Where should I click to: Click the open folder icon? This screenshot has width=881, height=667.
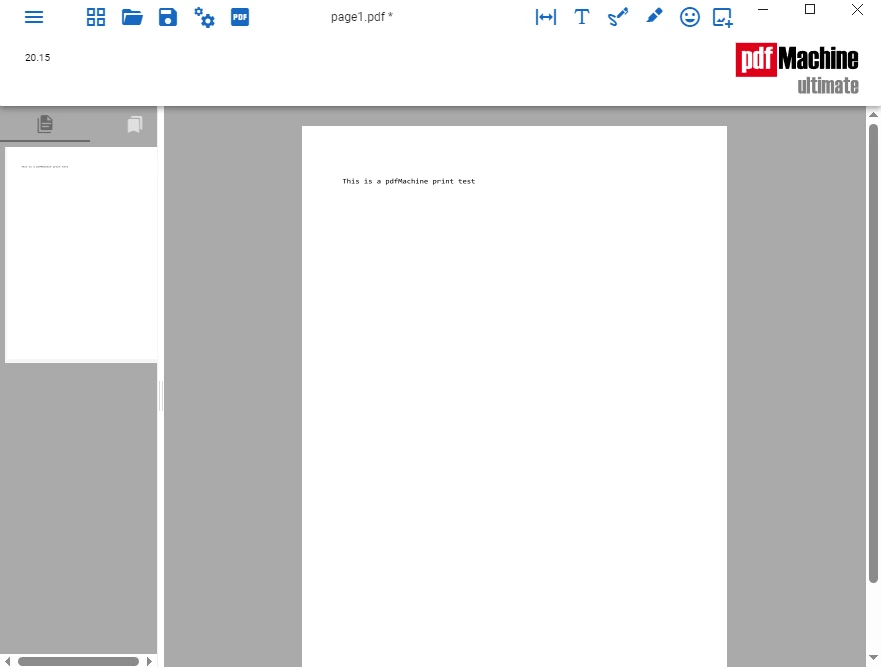click(x=132, y=17)
